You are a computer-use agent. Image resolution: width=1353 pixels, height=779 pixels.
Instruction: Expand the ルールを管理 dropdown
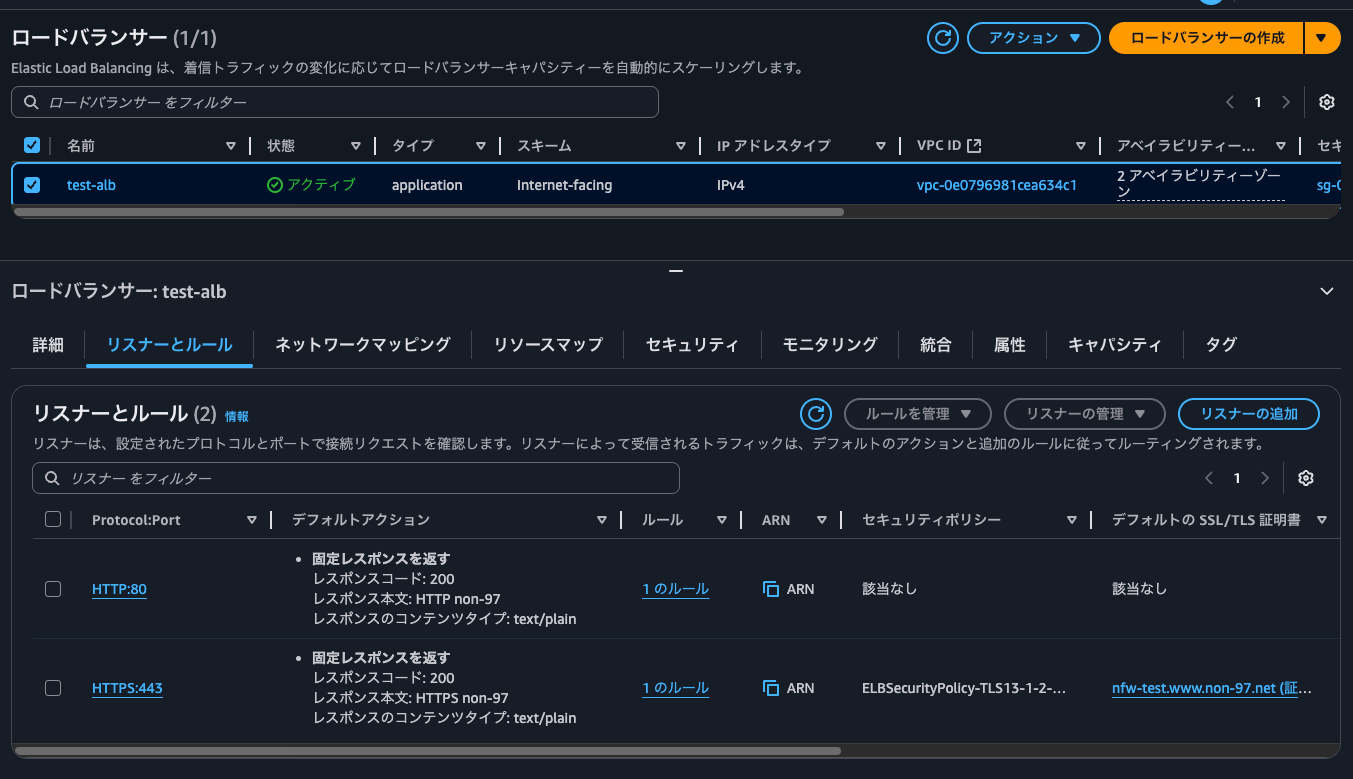point(917,414)
